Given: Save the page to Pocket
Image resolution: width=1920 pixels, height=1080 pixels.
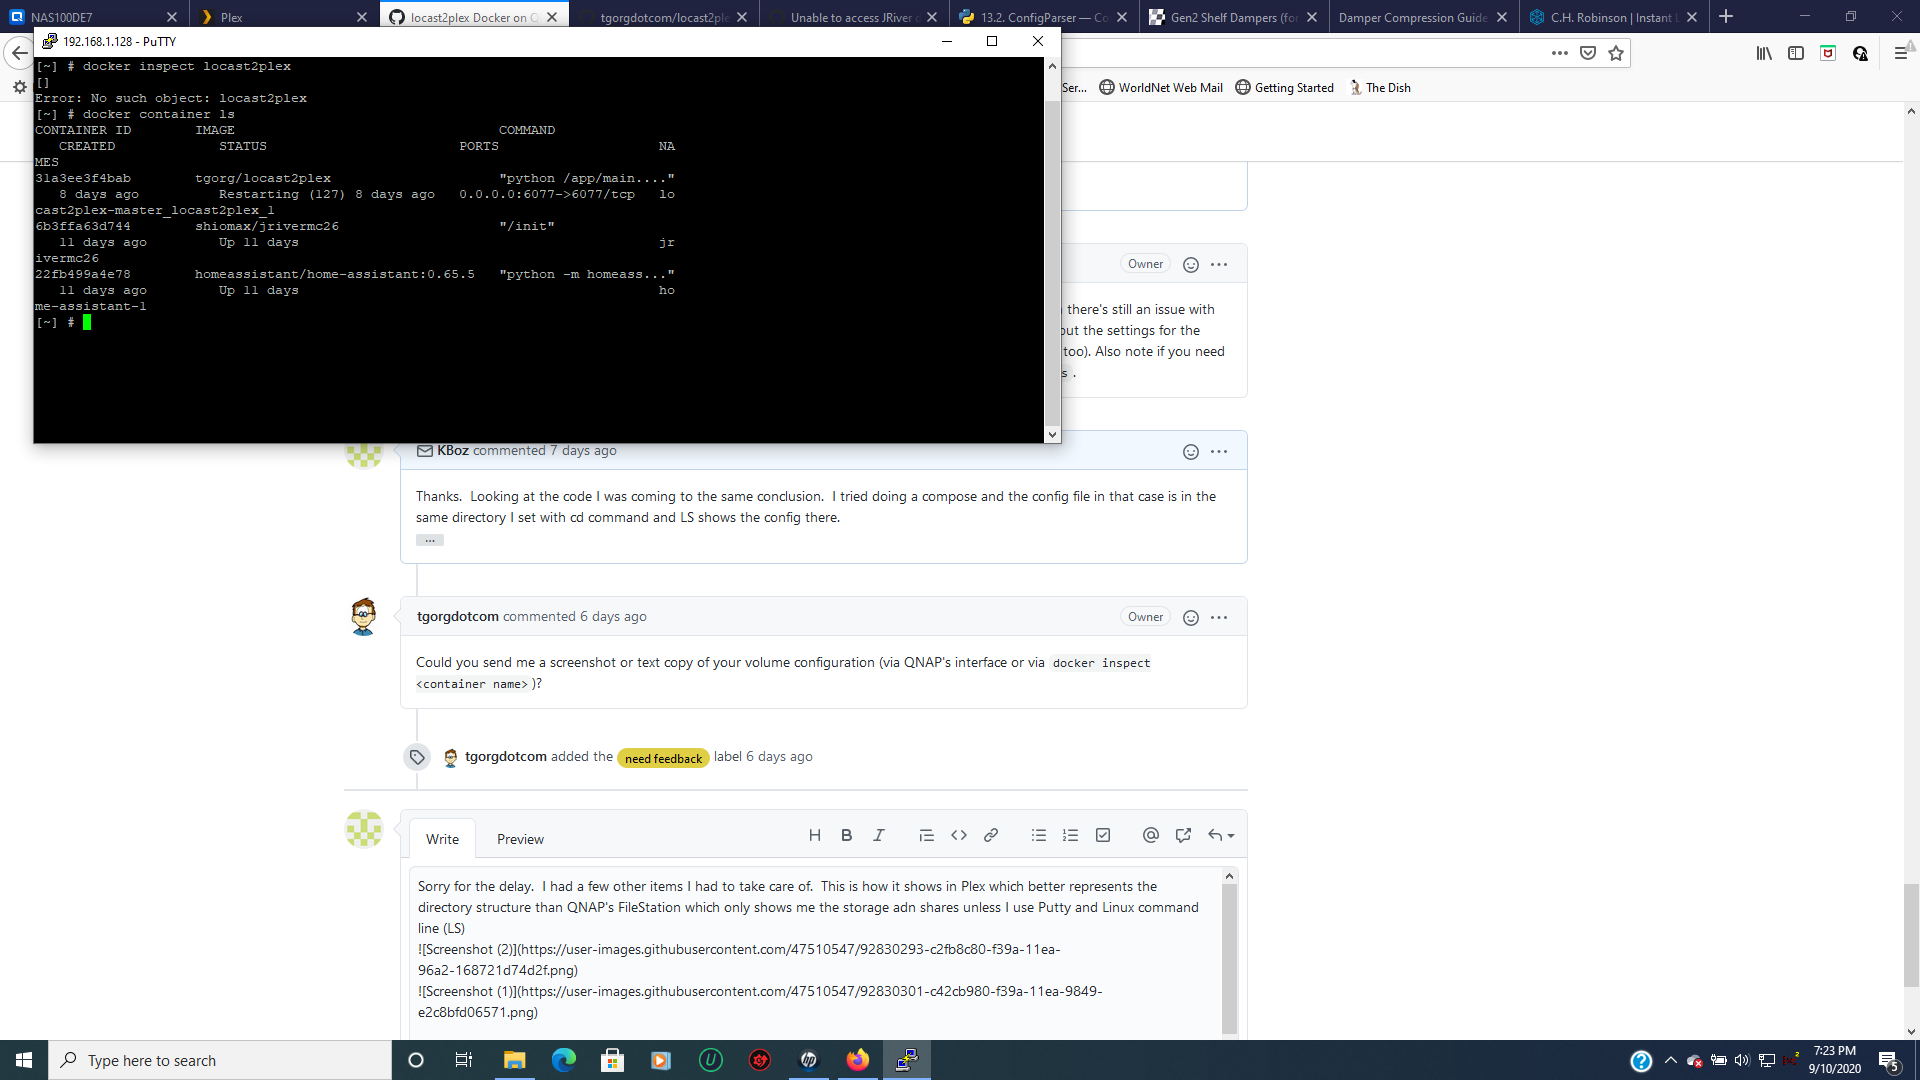Looking at the screenshot, I should click(1588, 53).
